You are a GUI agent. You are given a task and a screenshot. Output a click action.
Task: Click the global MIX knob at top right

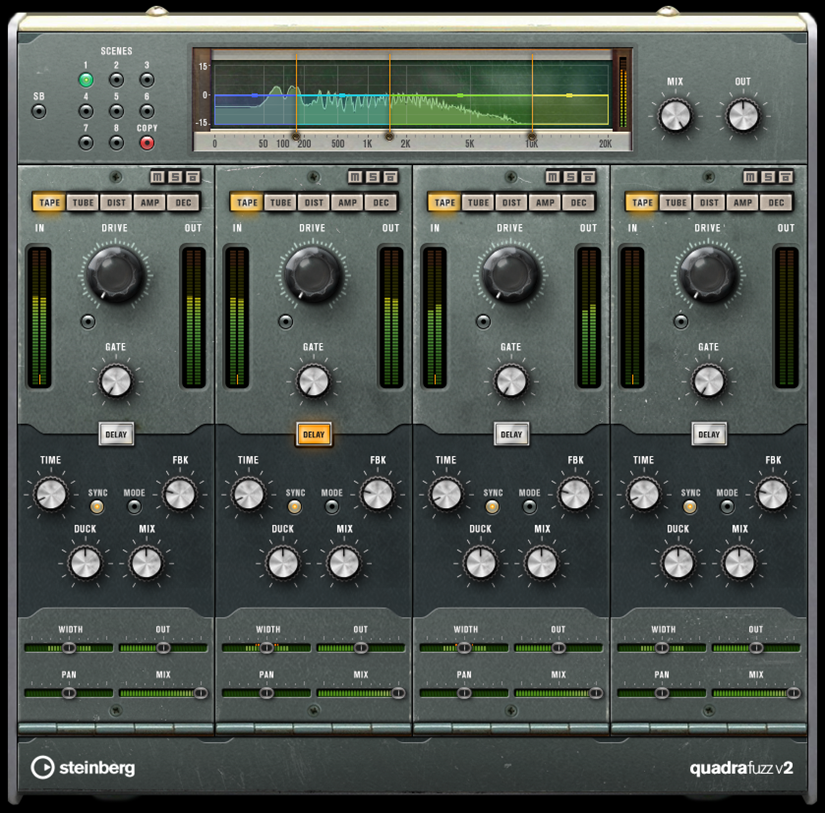675,116
